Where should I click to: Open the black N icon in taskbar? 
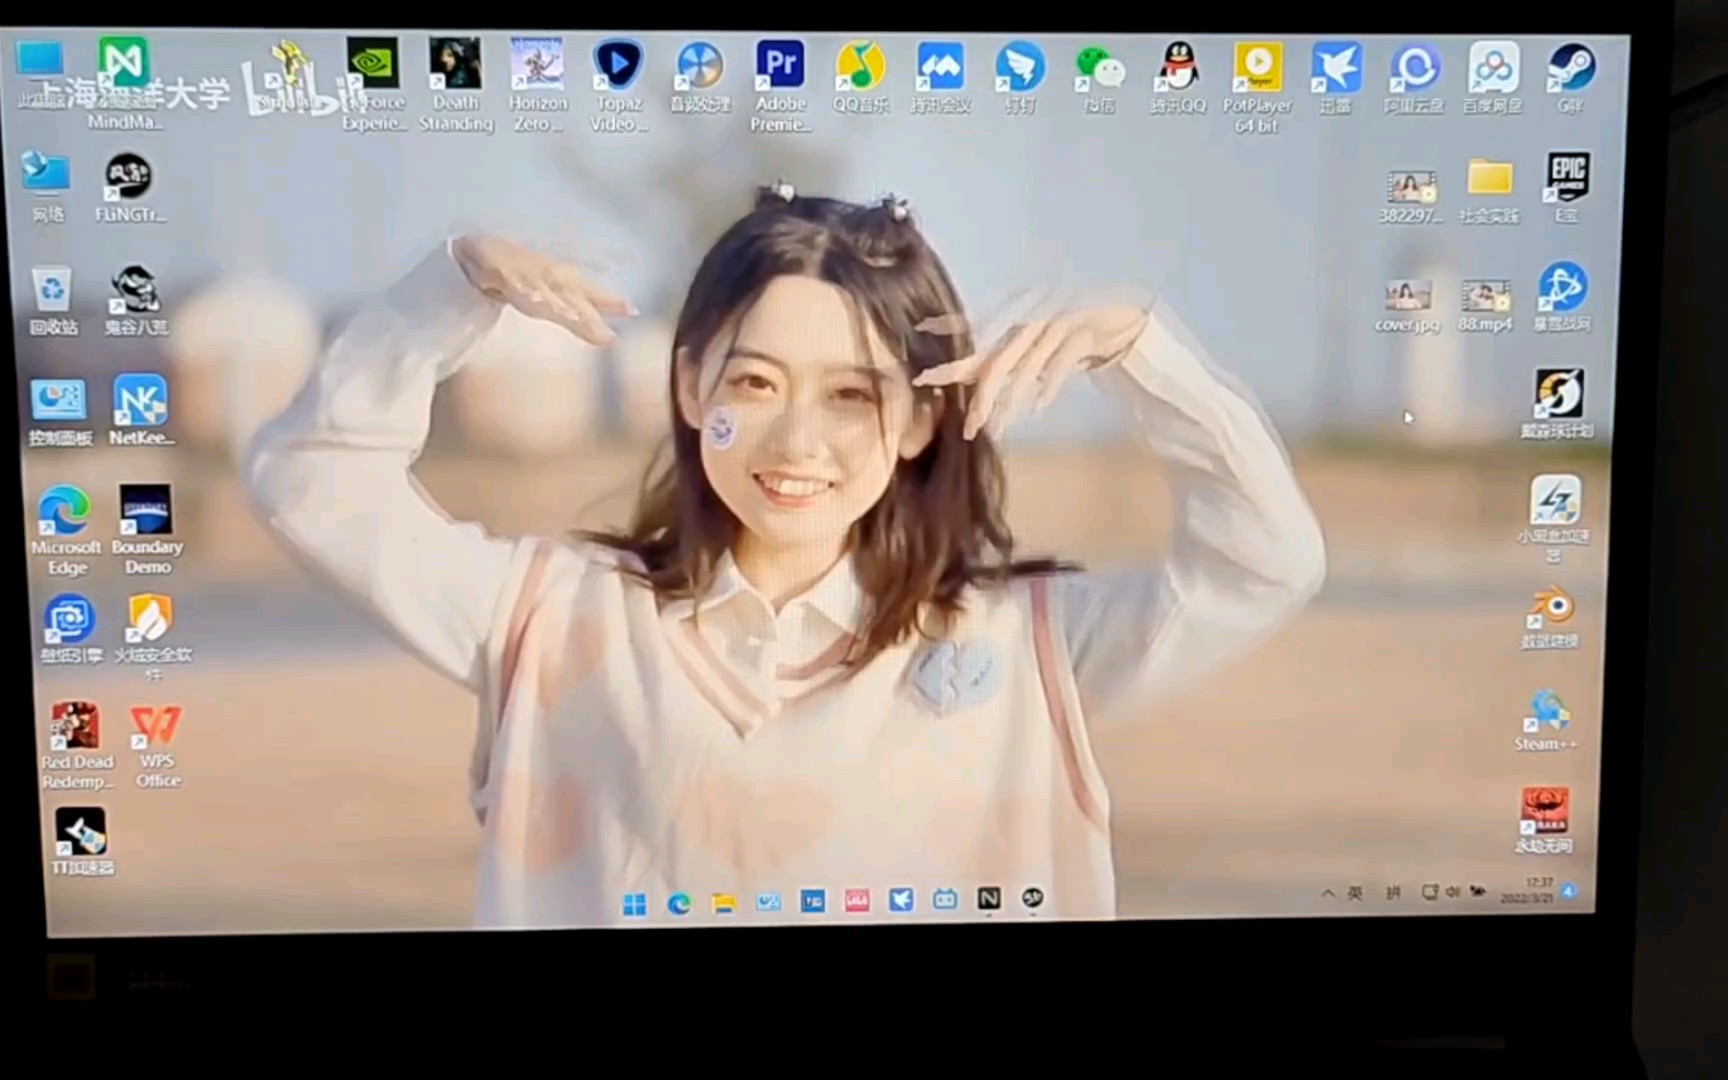(x=989, y=898)
